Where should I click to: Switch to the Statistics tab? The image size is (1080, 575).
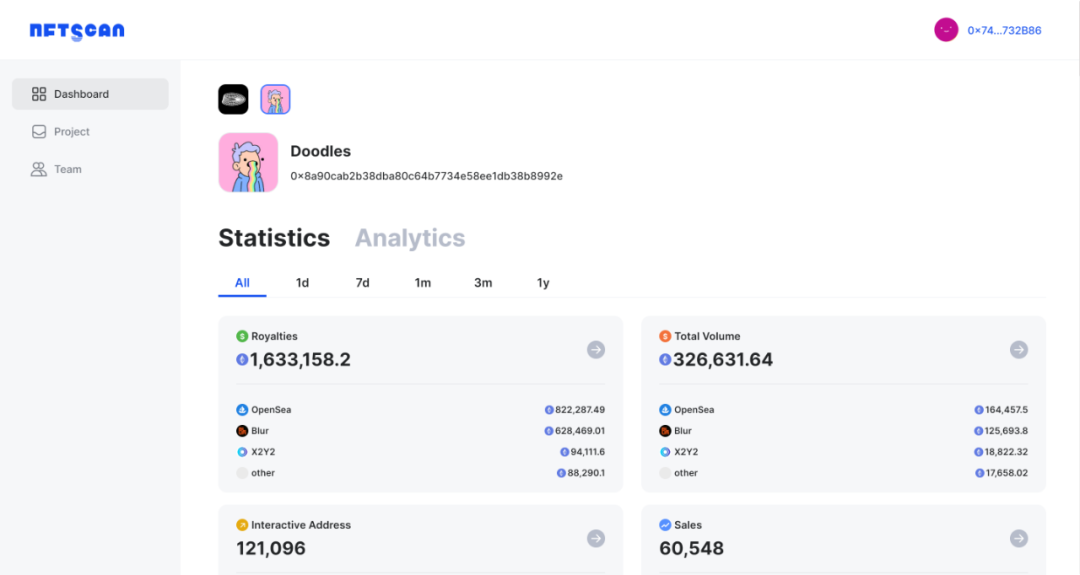pyautogui.click(x=274, y=238)
